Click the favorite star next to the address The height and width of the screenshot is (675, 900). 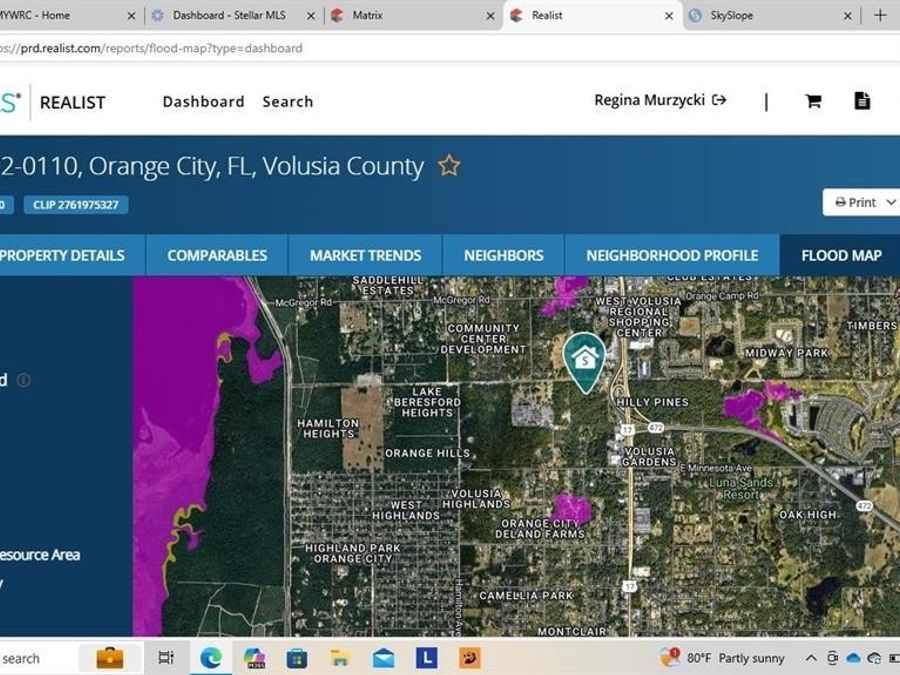pyautogui.click(x=449, y=166)
